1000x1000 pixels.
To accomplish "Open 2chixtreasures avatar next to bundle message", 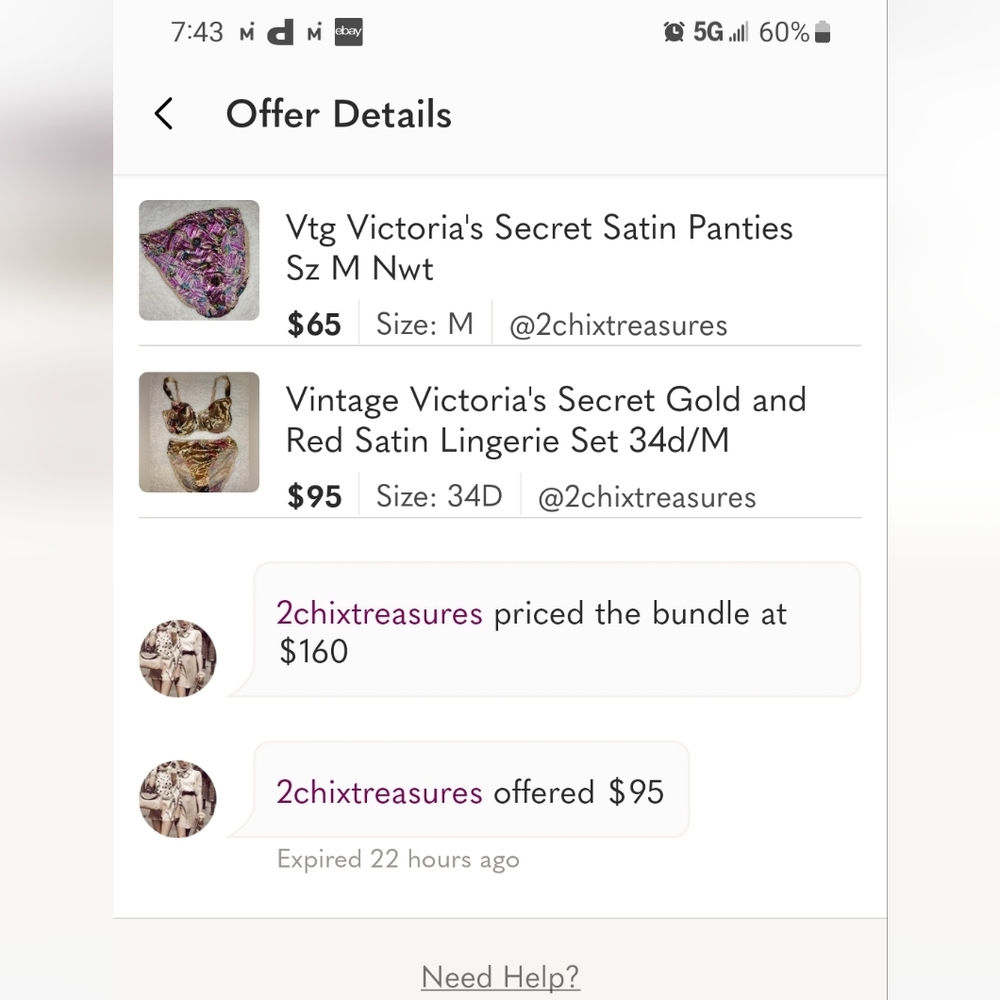I will click(x=177, y=659).
